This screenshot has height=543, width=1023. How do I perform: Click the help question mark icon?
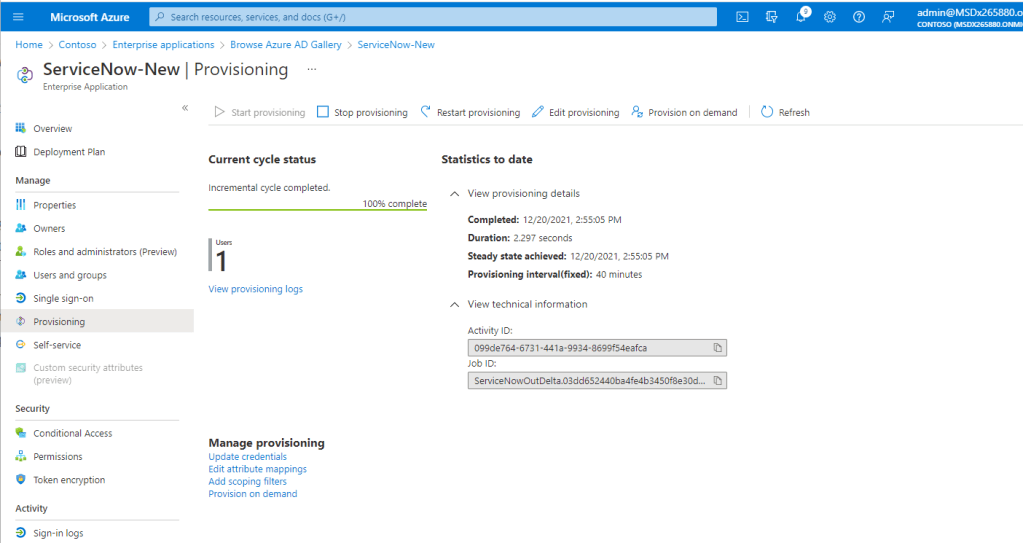pos(858,17)
